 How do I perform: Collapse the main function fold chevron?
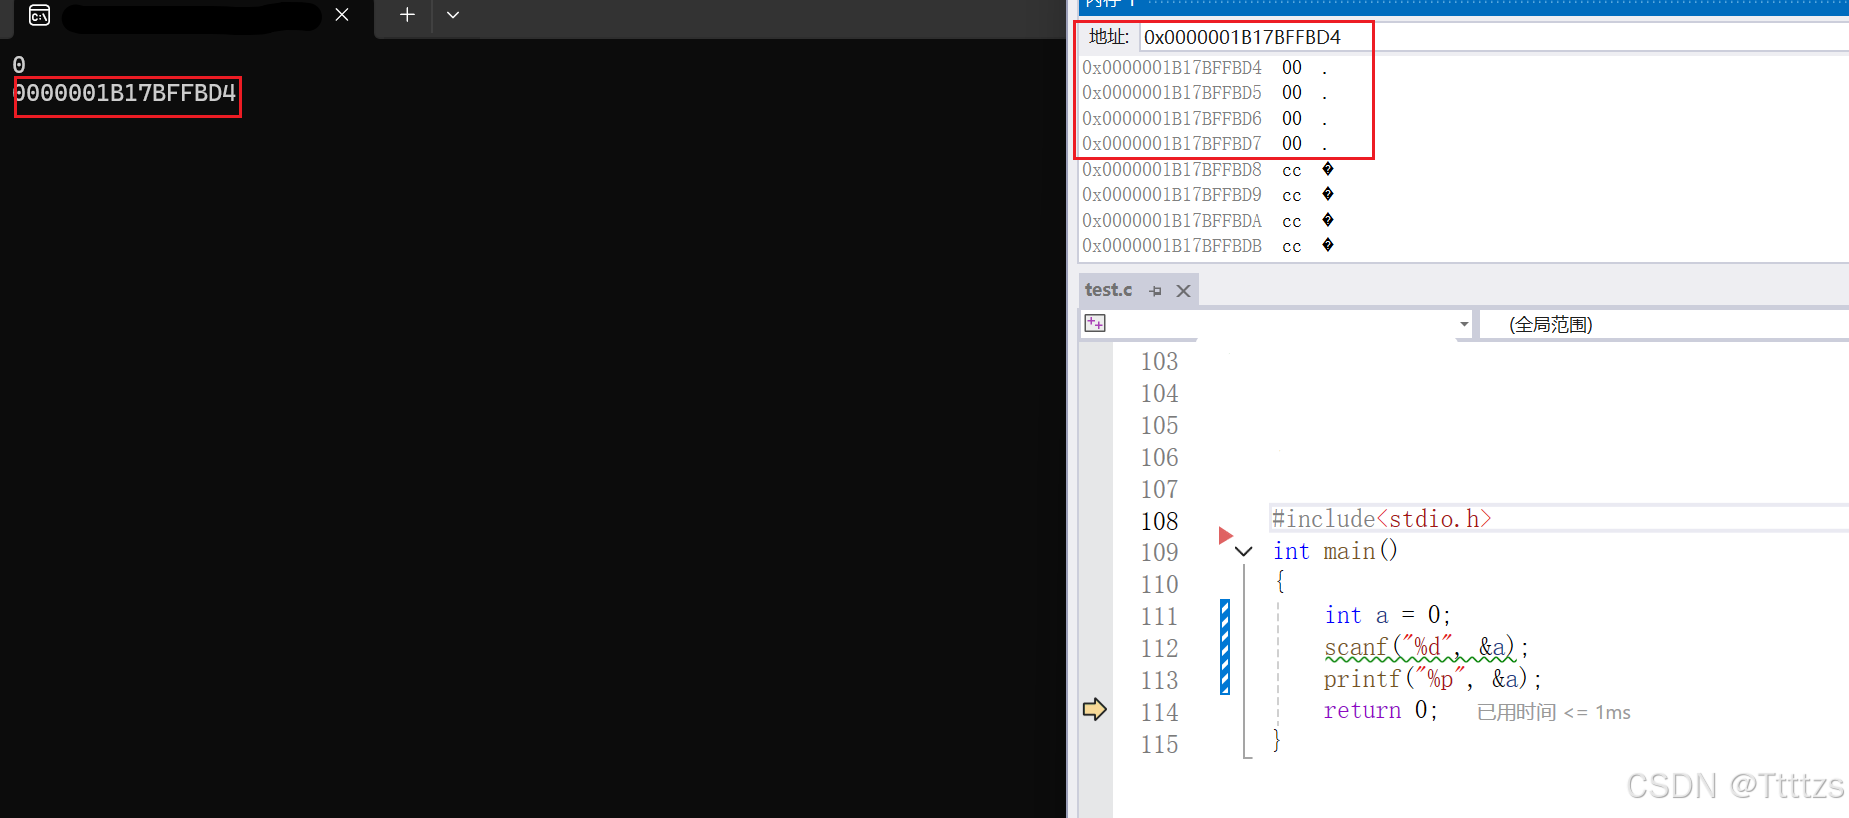tap(1244, 551)
